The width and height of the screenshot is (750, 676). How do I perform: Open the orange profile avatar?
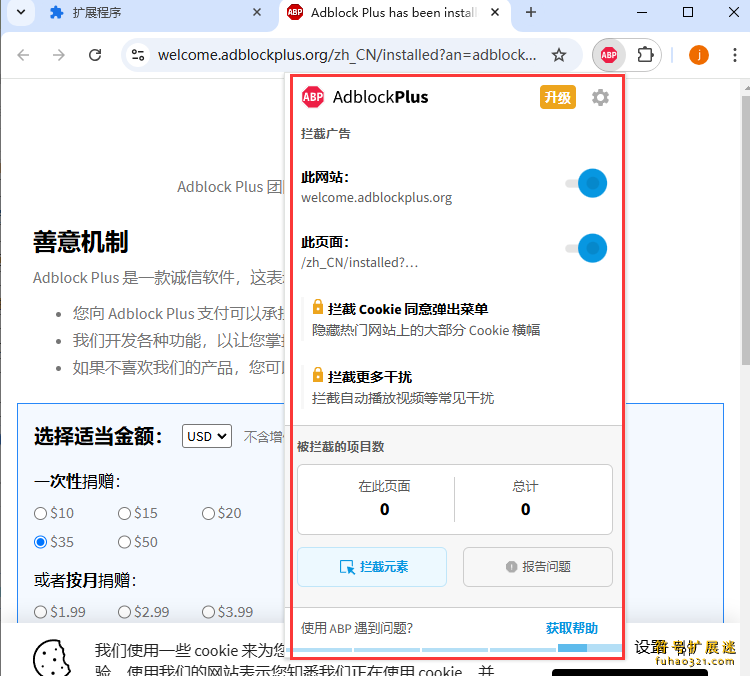(x=698, y=55)
